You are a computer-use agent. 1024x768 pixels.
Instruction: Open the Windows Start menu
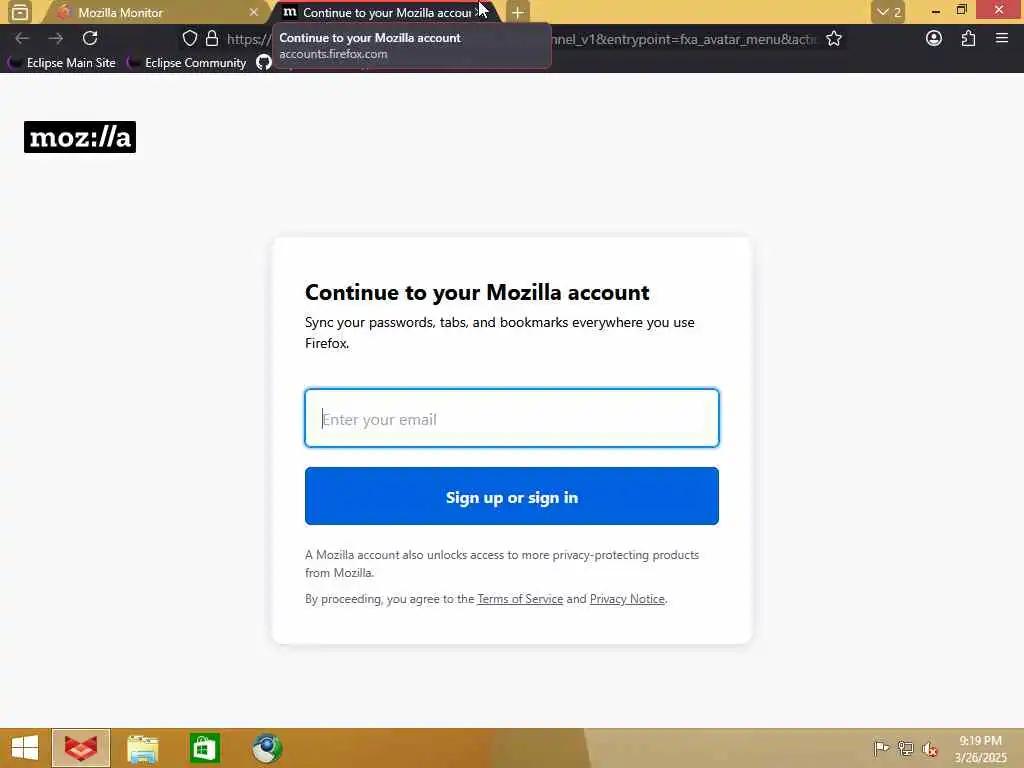tap(25, 748)
